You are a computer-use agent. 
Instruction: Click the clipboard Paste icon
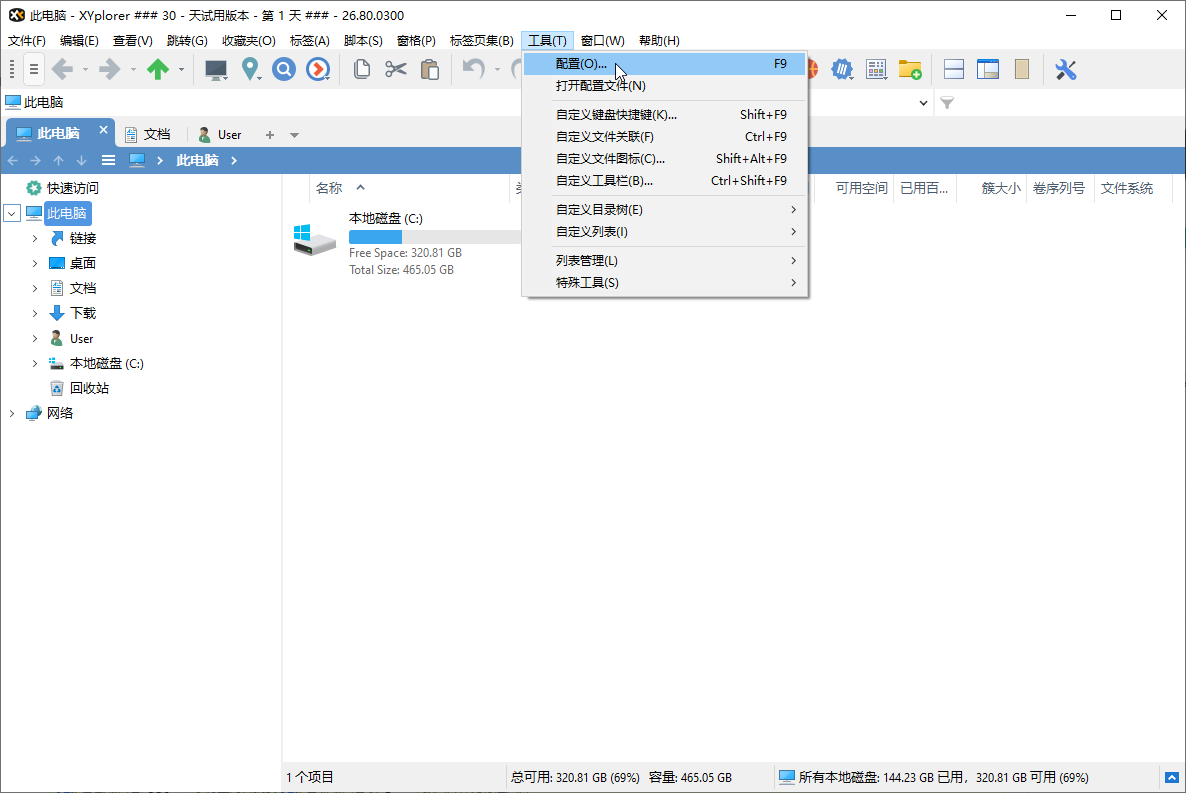[430, 70]
